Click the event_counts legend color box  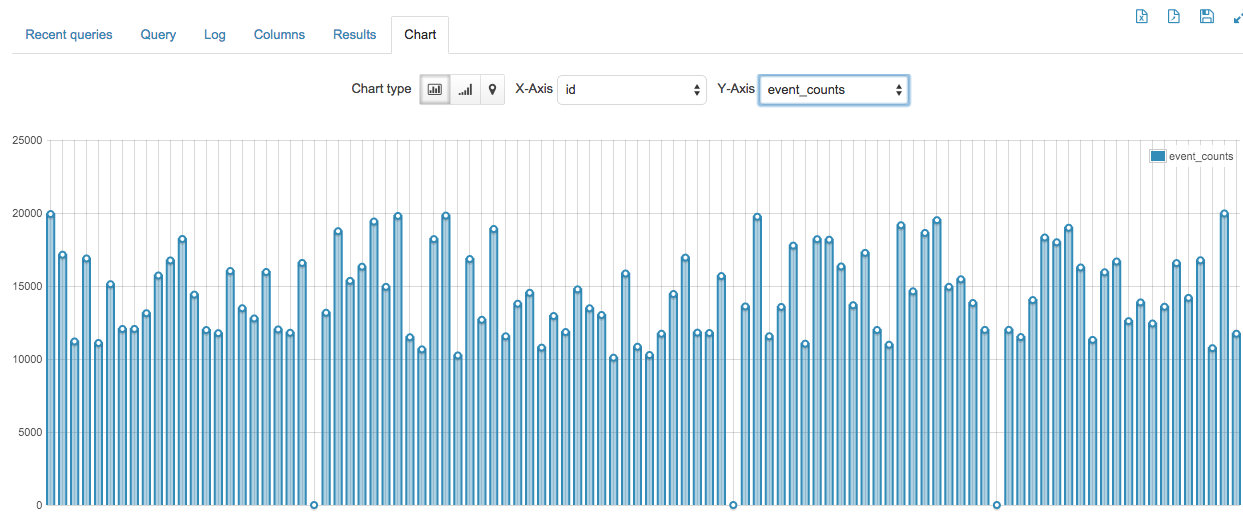[1157, 156]
